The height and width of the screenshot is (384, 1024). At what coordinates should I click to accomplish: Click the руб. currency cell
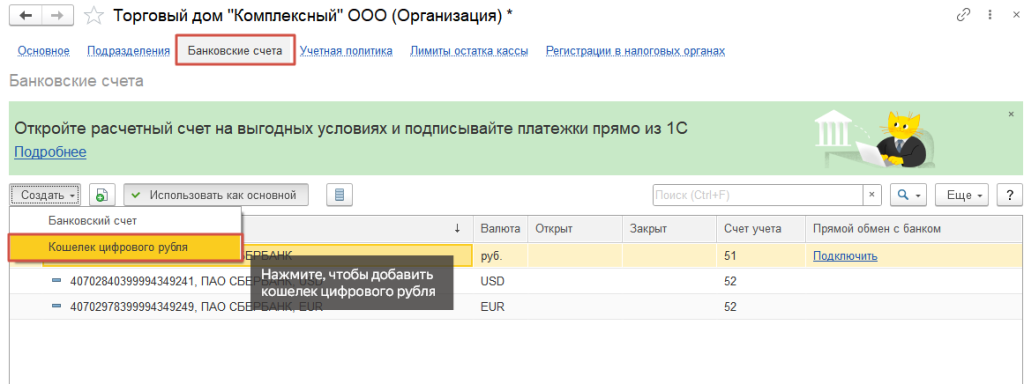500,257
